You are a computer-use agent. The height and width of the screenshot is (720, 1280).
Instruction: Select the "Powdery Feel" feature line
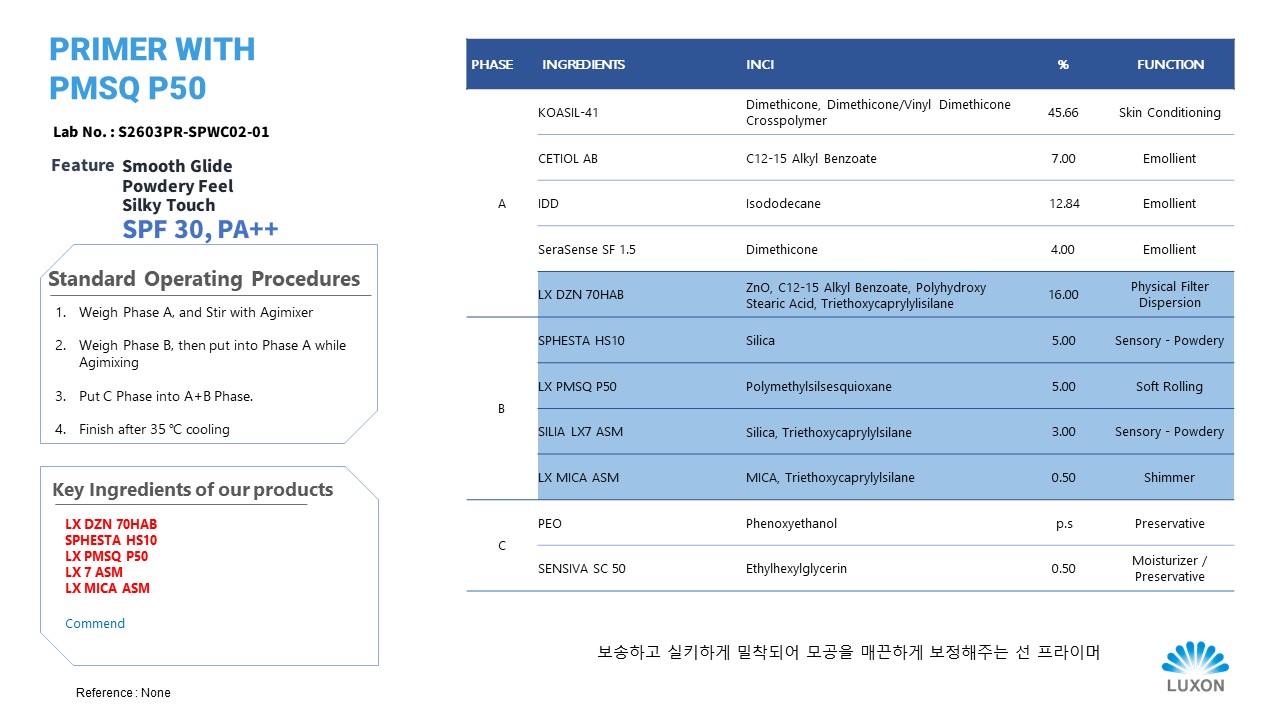(178, 186)
